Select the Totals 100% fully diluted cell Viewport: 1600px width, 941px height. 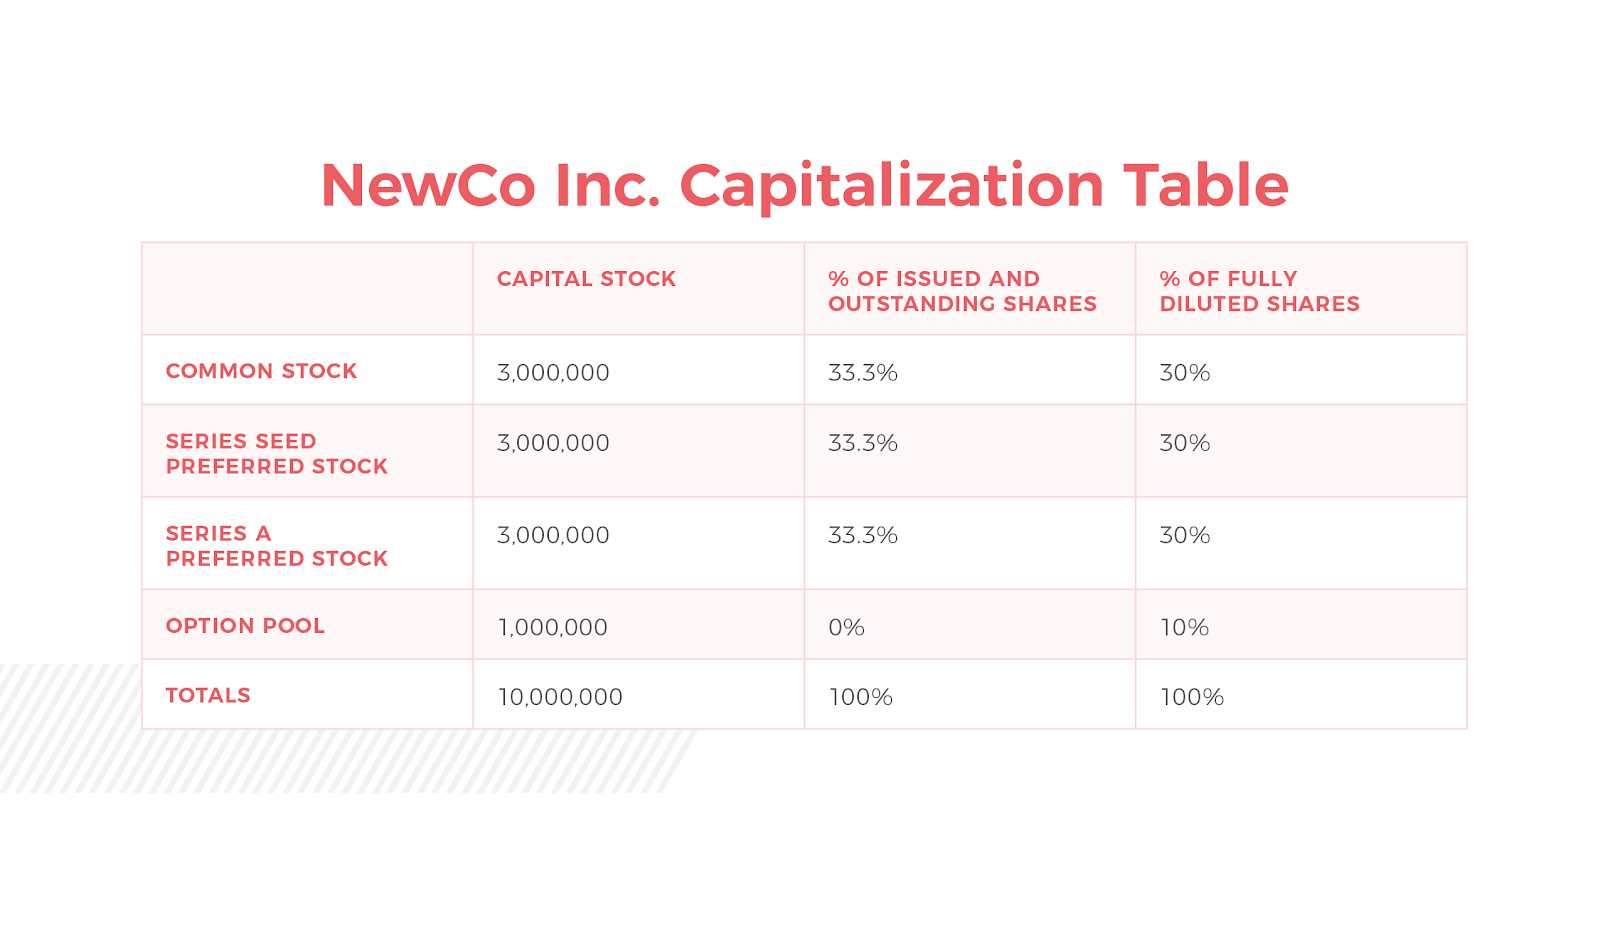coord(1191,698)
